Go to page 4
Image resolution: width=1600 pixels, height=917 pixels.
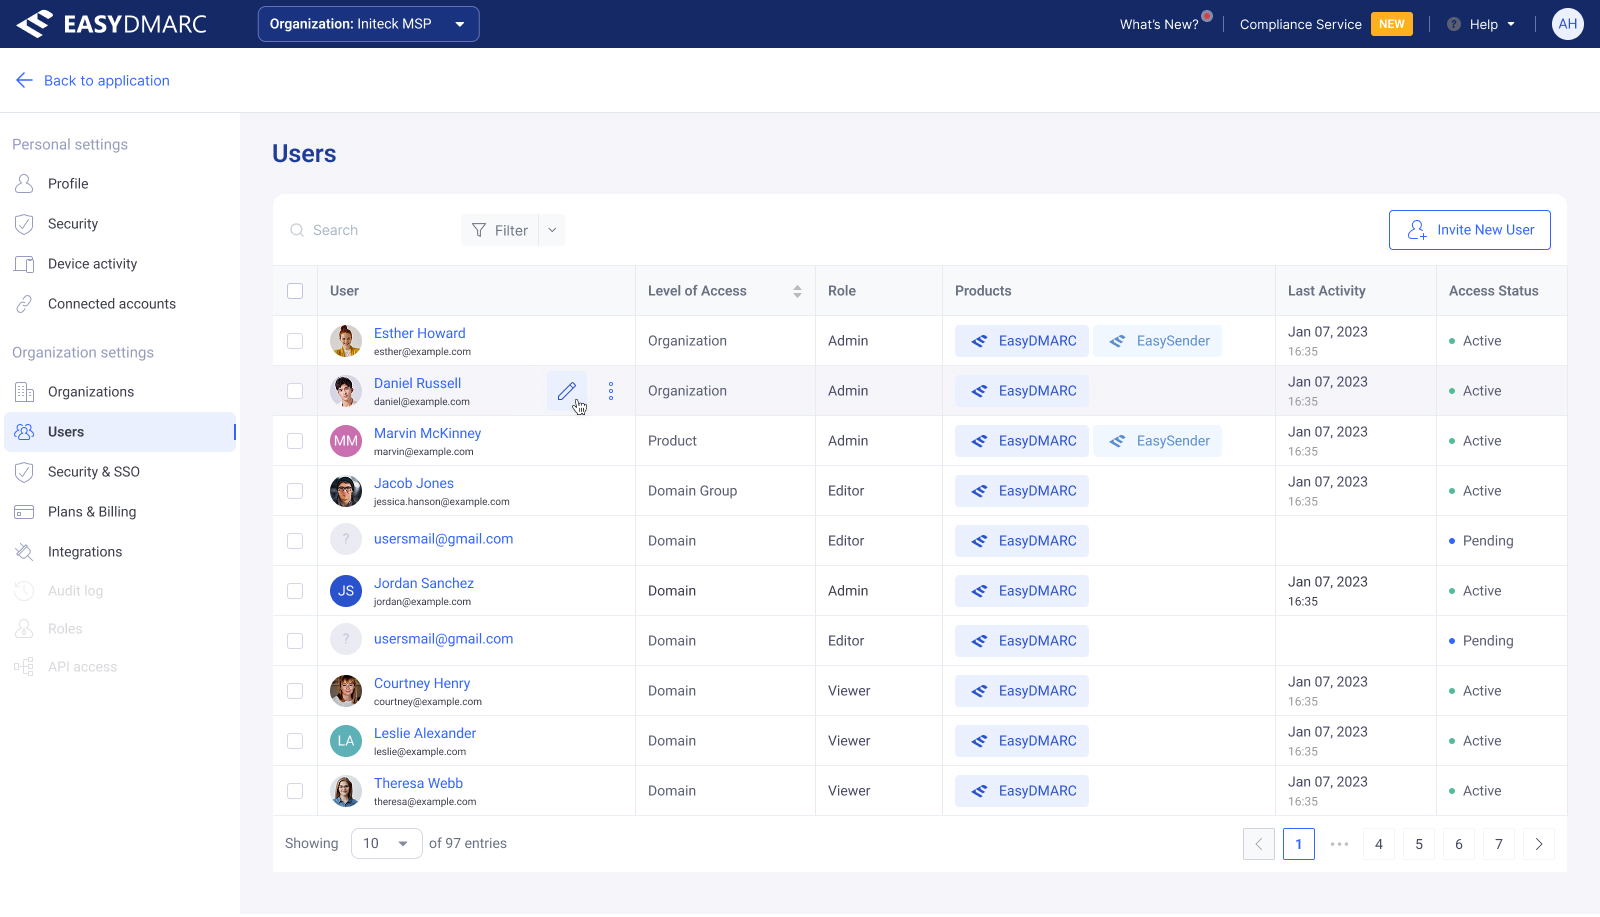point(1379,844)
